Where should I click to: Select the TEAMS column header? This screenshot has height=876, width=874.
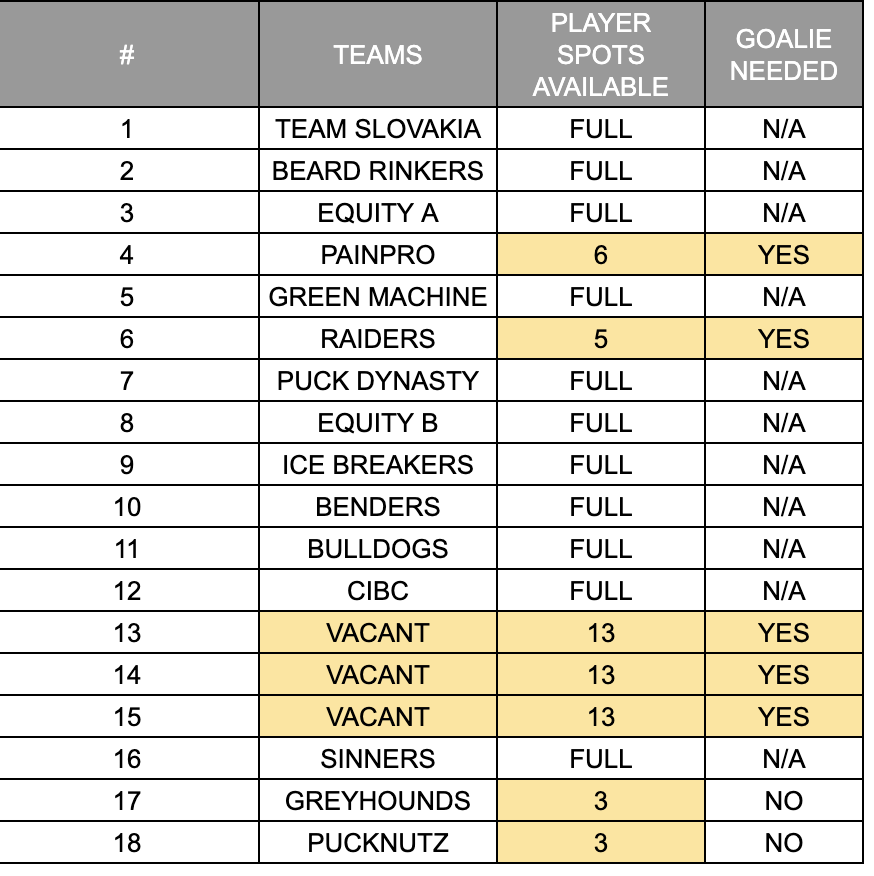click(378, 54)
